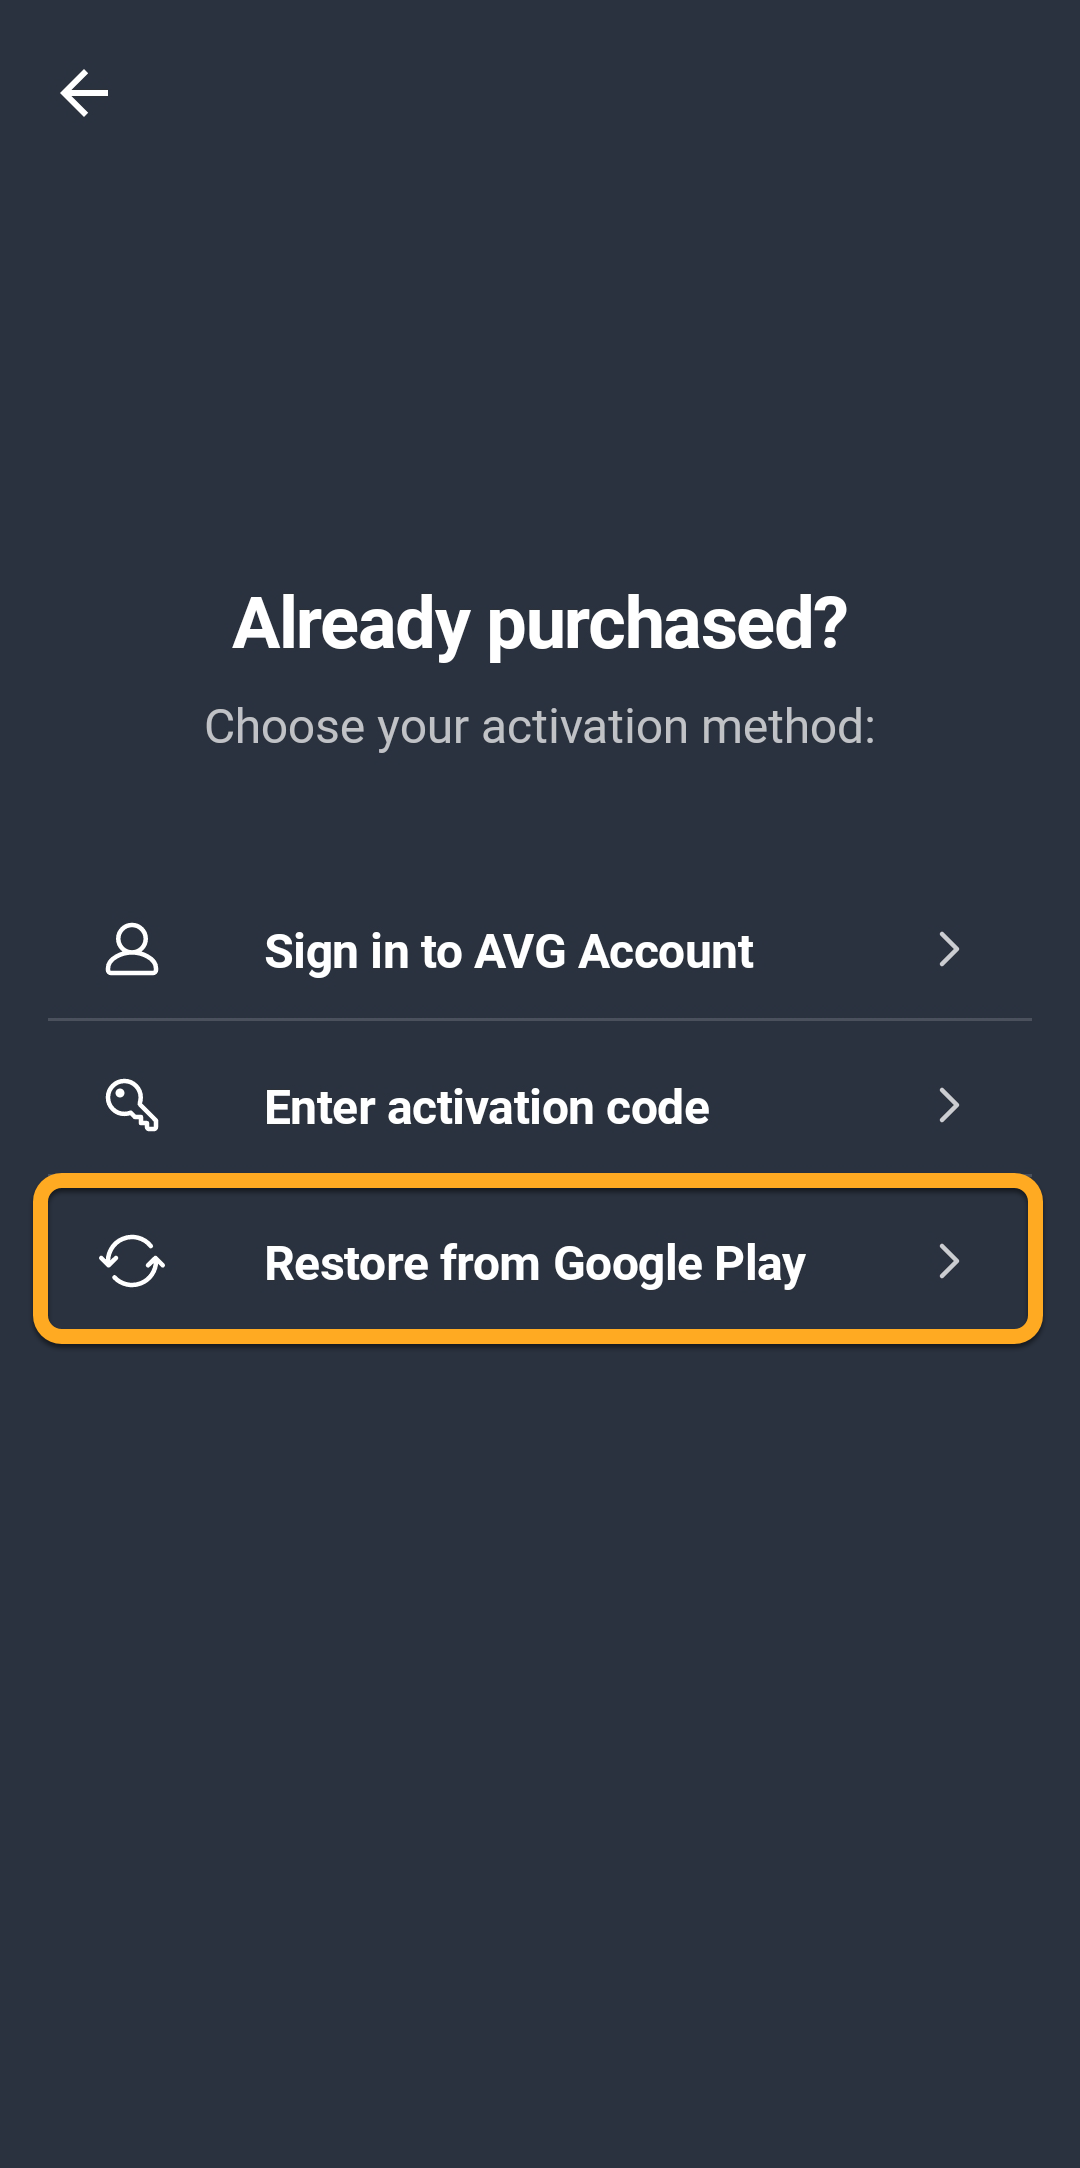Image resolution: width=1080 pixels, height=2168 pixels.
Task: Click the key icon
Action: pos(132,1105)
